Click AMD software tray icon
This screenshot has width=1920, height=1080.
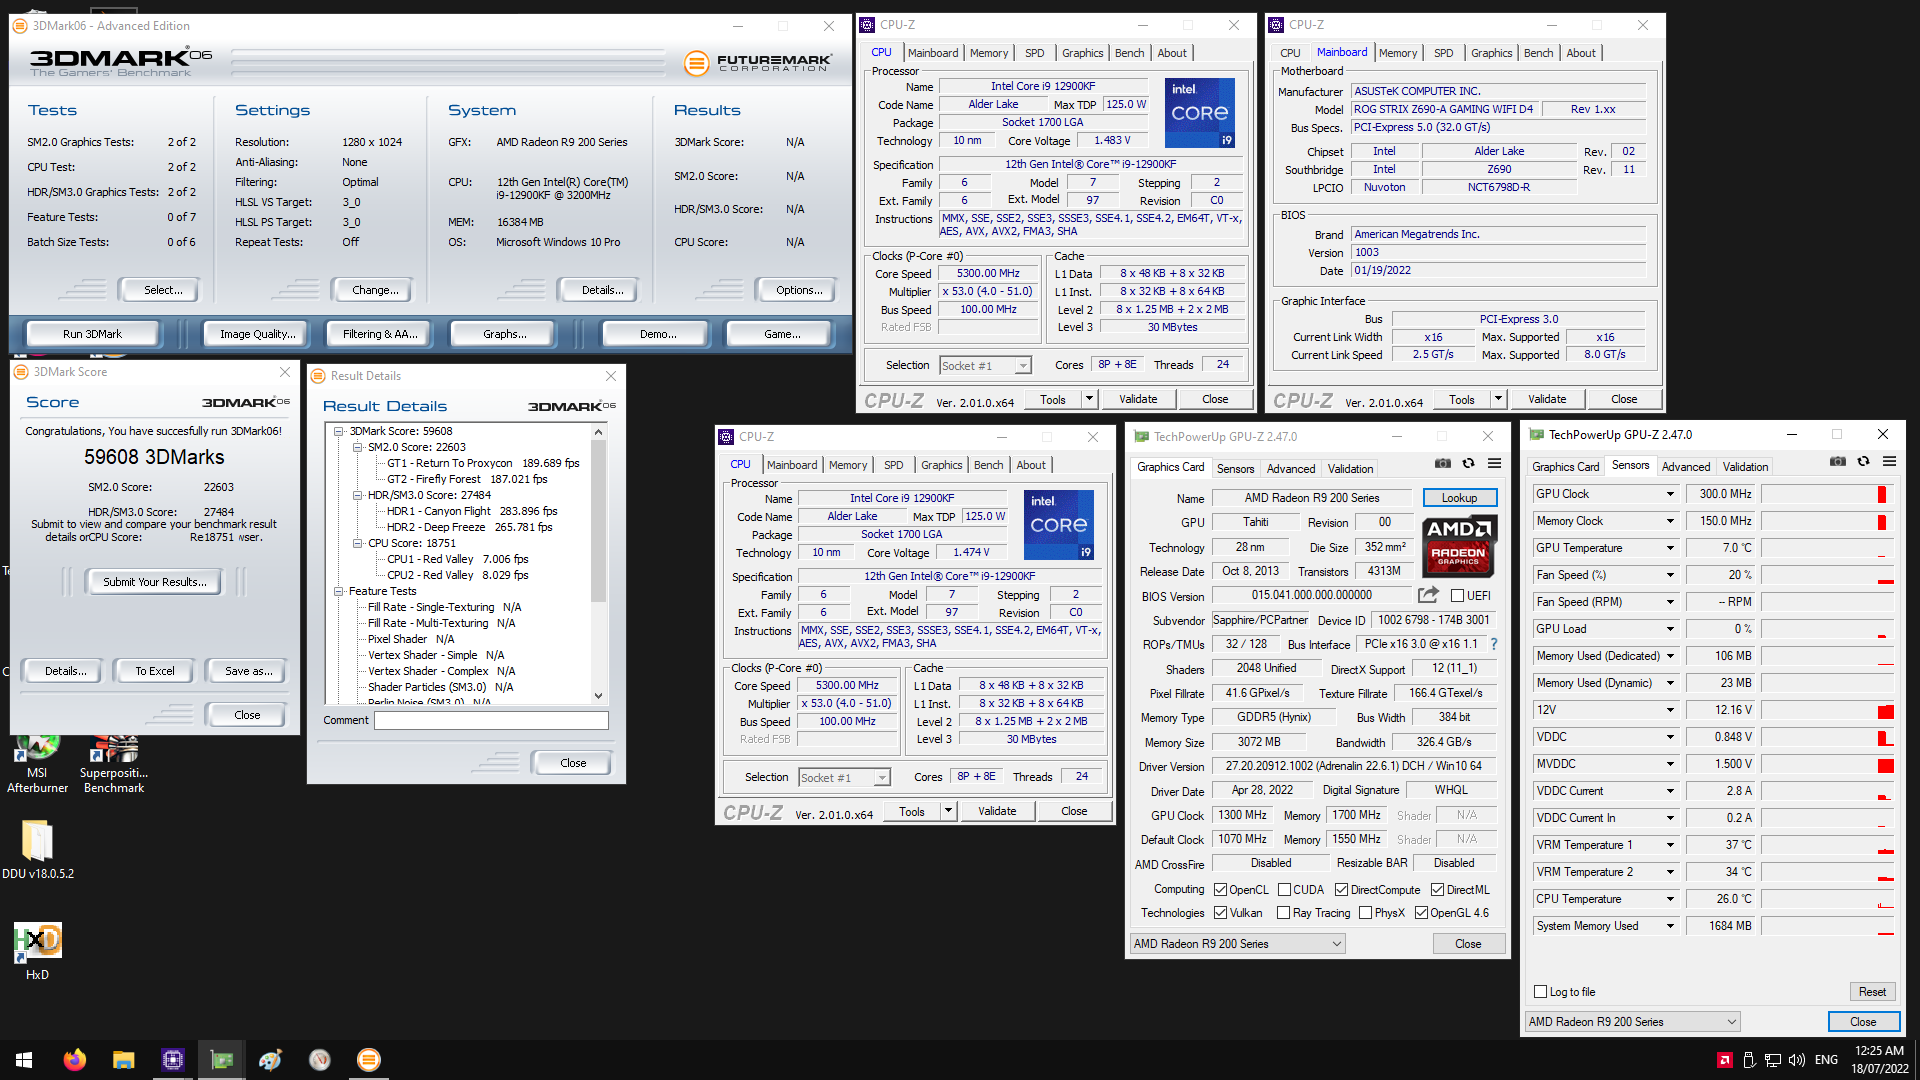pyautogui.click(x=1725, y=1060)
